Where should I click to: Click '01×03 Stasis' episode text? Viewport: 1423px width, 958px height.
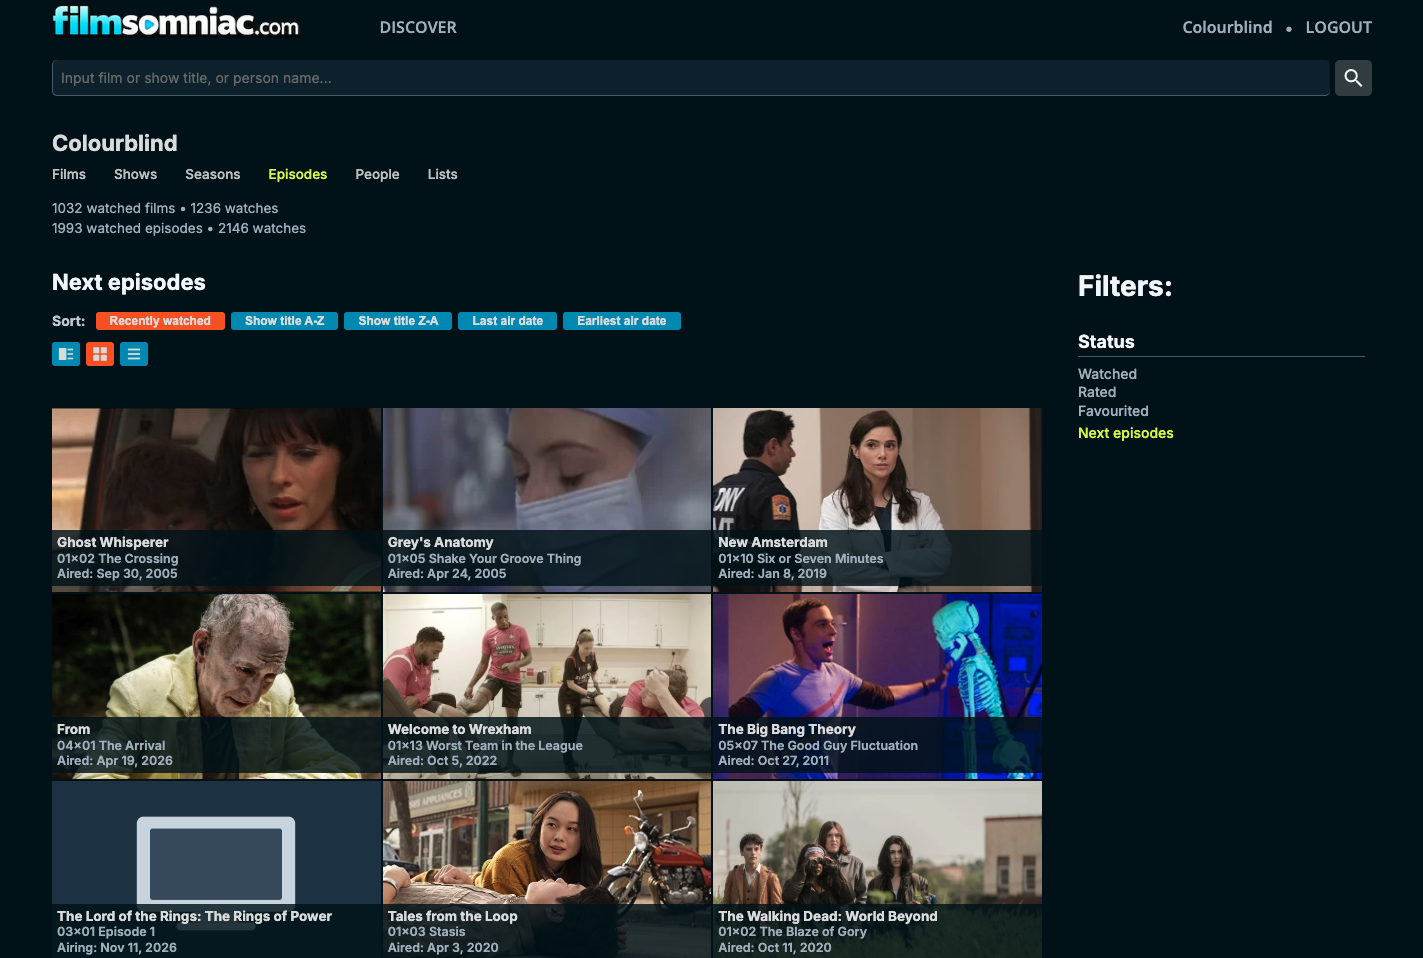tap(426, 932)
